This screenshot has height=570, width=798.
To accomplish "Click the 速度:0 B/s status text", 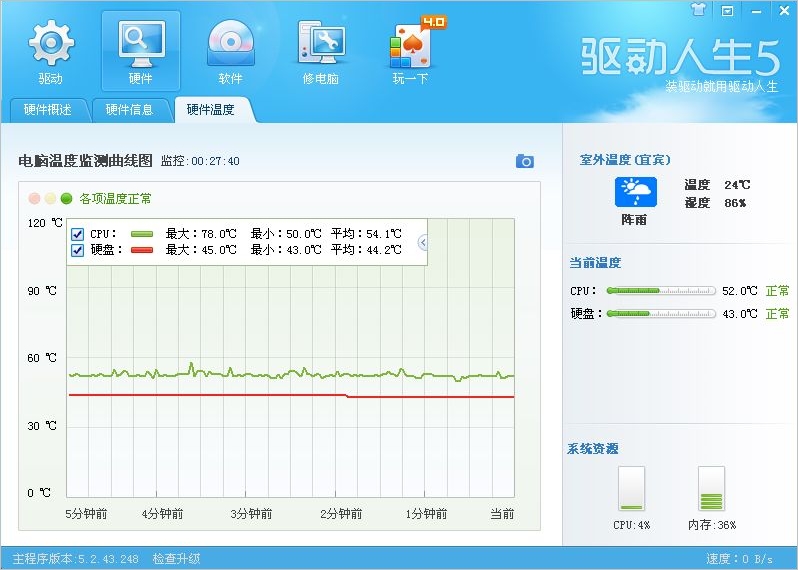I will click(739, 558).
